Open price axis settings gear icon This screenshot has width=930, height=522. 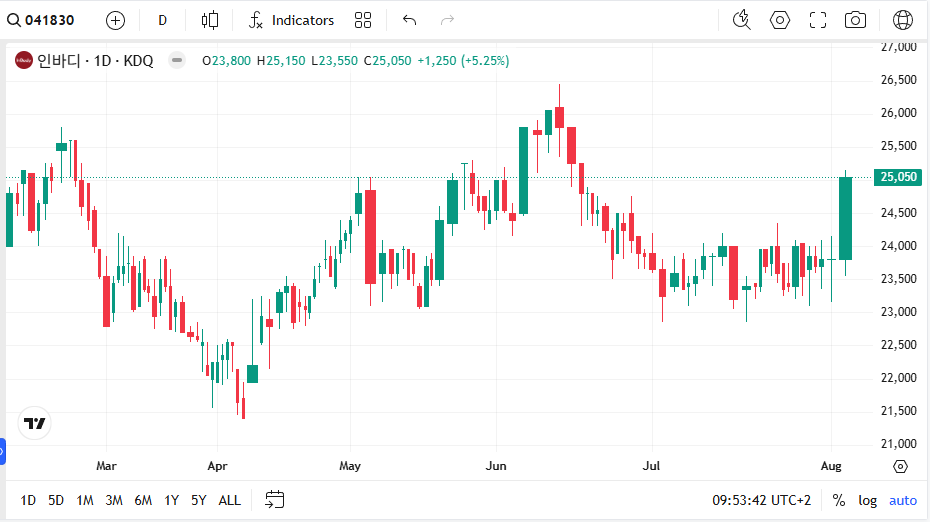[x=900, y=466]
